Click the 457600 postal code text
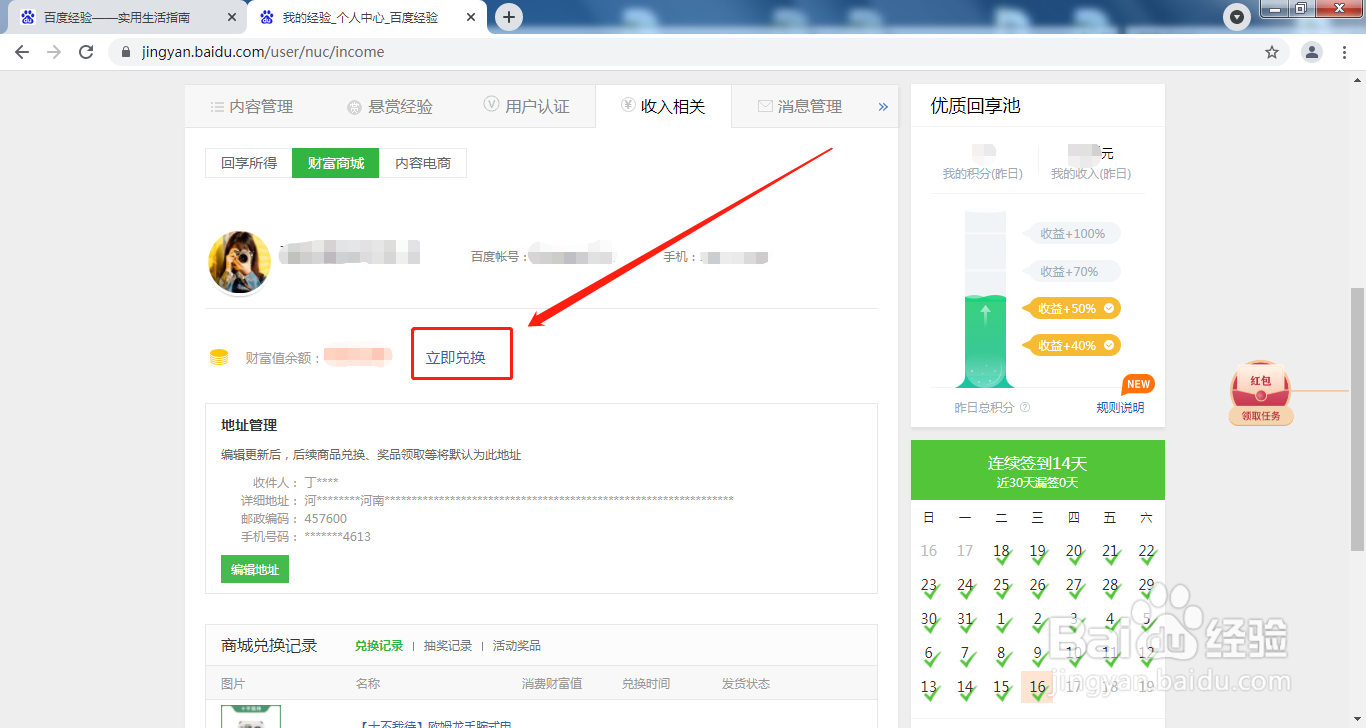 [x=326, y=519]
